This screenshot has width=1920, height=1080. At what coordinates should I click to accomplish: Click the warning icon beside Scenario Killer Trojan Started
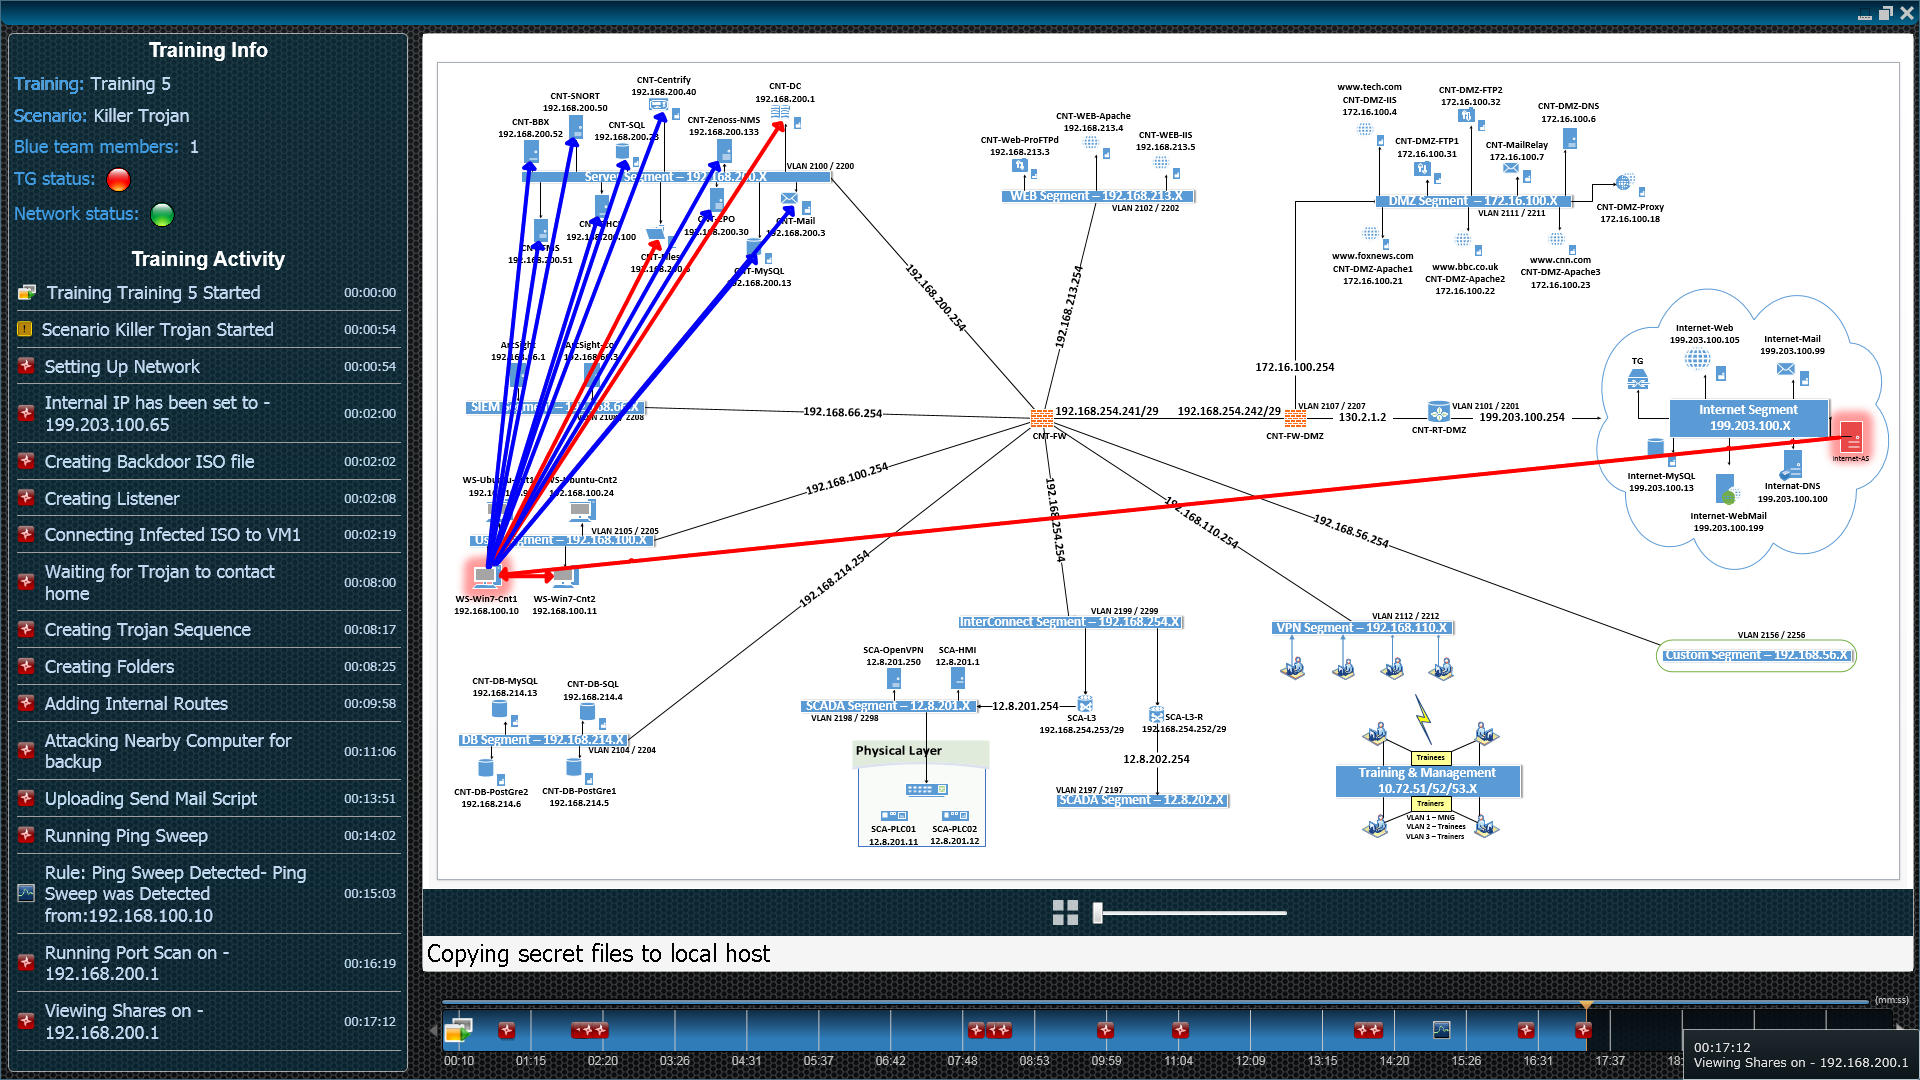(25, 328)
